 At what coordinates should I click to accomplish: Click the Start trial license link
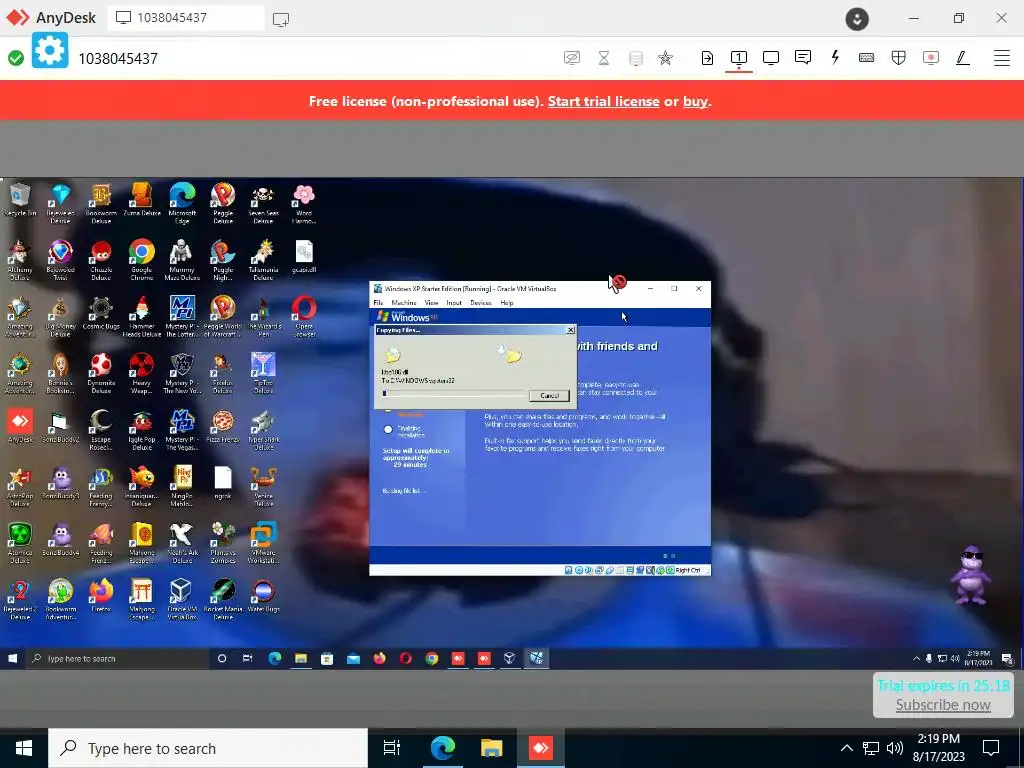pos(603,101)
